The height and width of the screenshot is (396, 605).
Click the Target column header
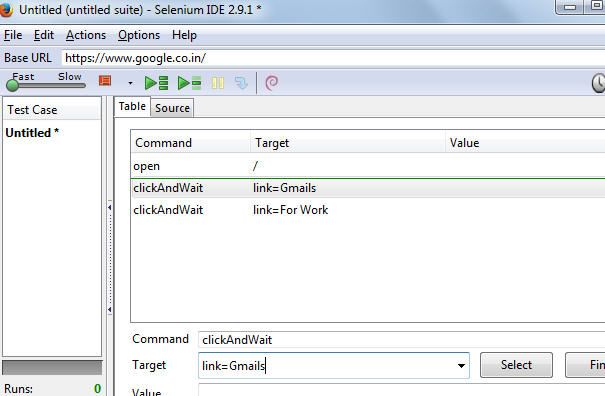pyautogui.click(x=348, y=143)
